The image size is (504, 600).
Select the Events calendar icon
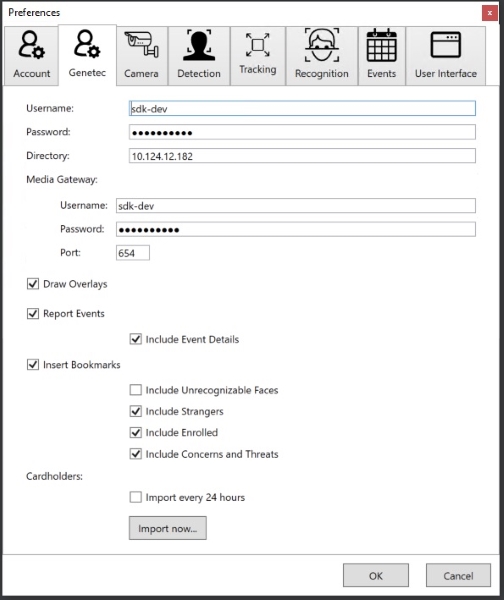tap(381, 45)
